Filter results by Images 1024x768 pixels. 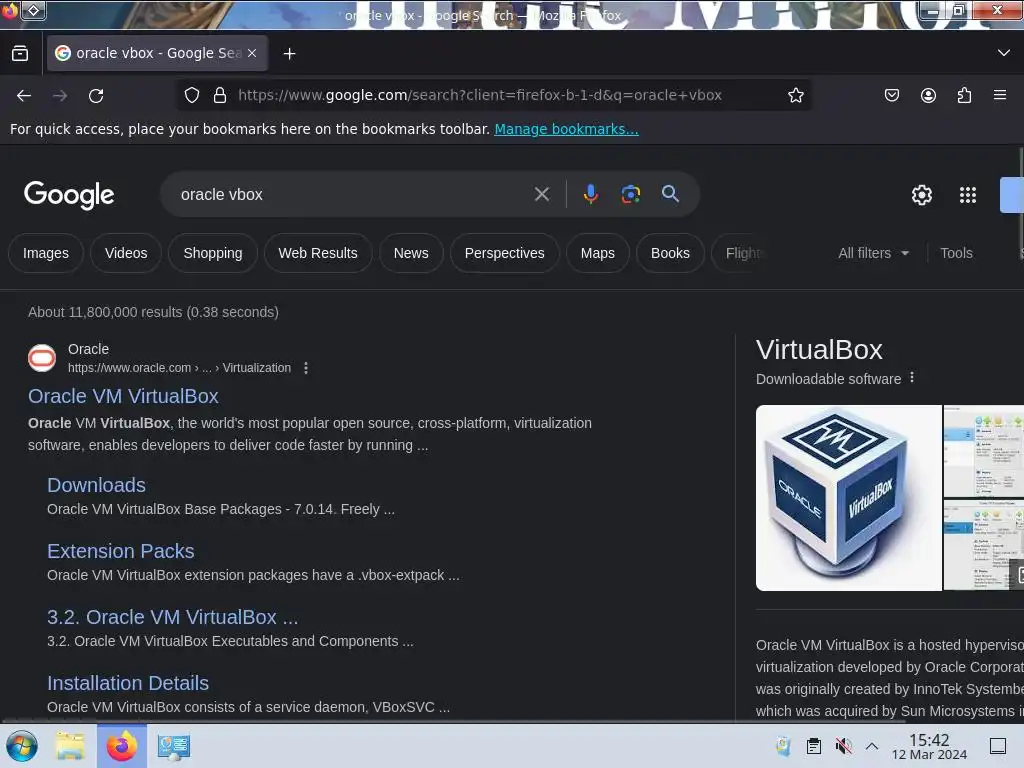click(x=46, y=253)
